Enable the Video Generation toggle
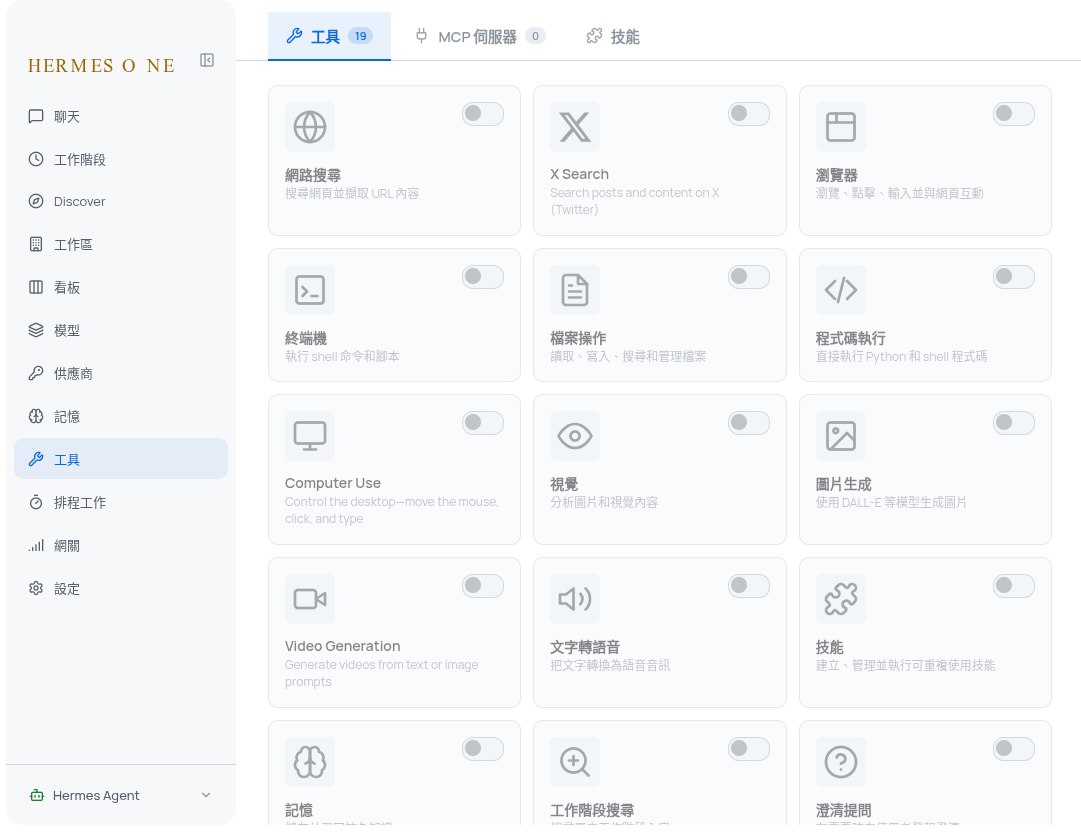Screen dimensions: 1081x833 (x=483, y=585)
